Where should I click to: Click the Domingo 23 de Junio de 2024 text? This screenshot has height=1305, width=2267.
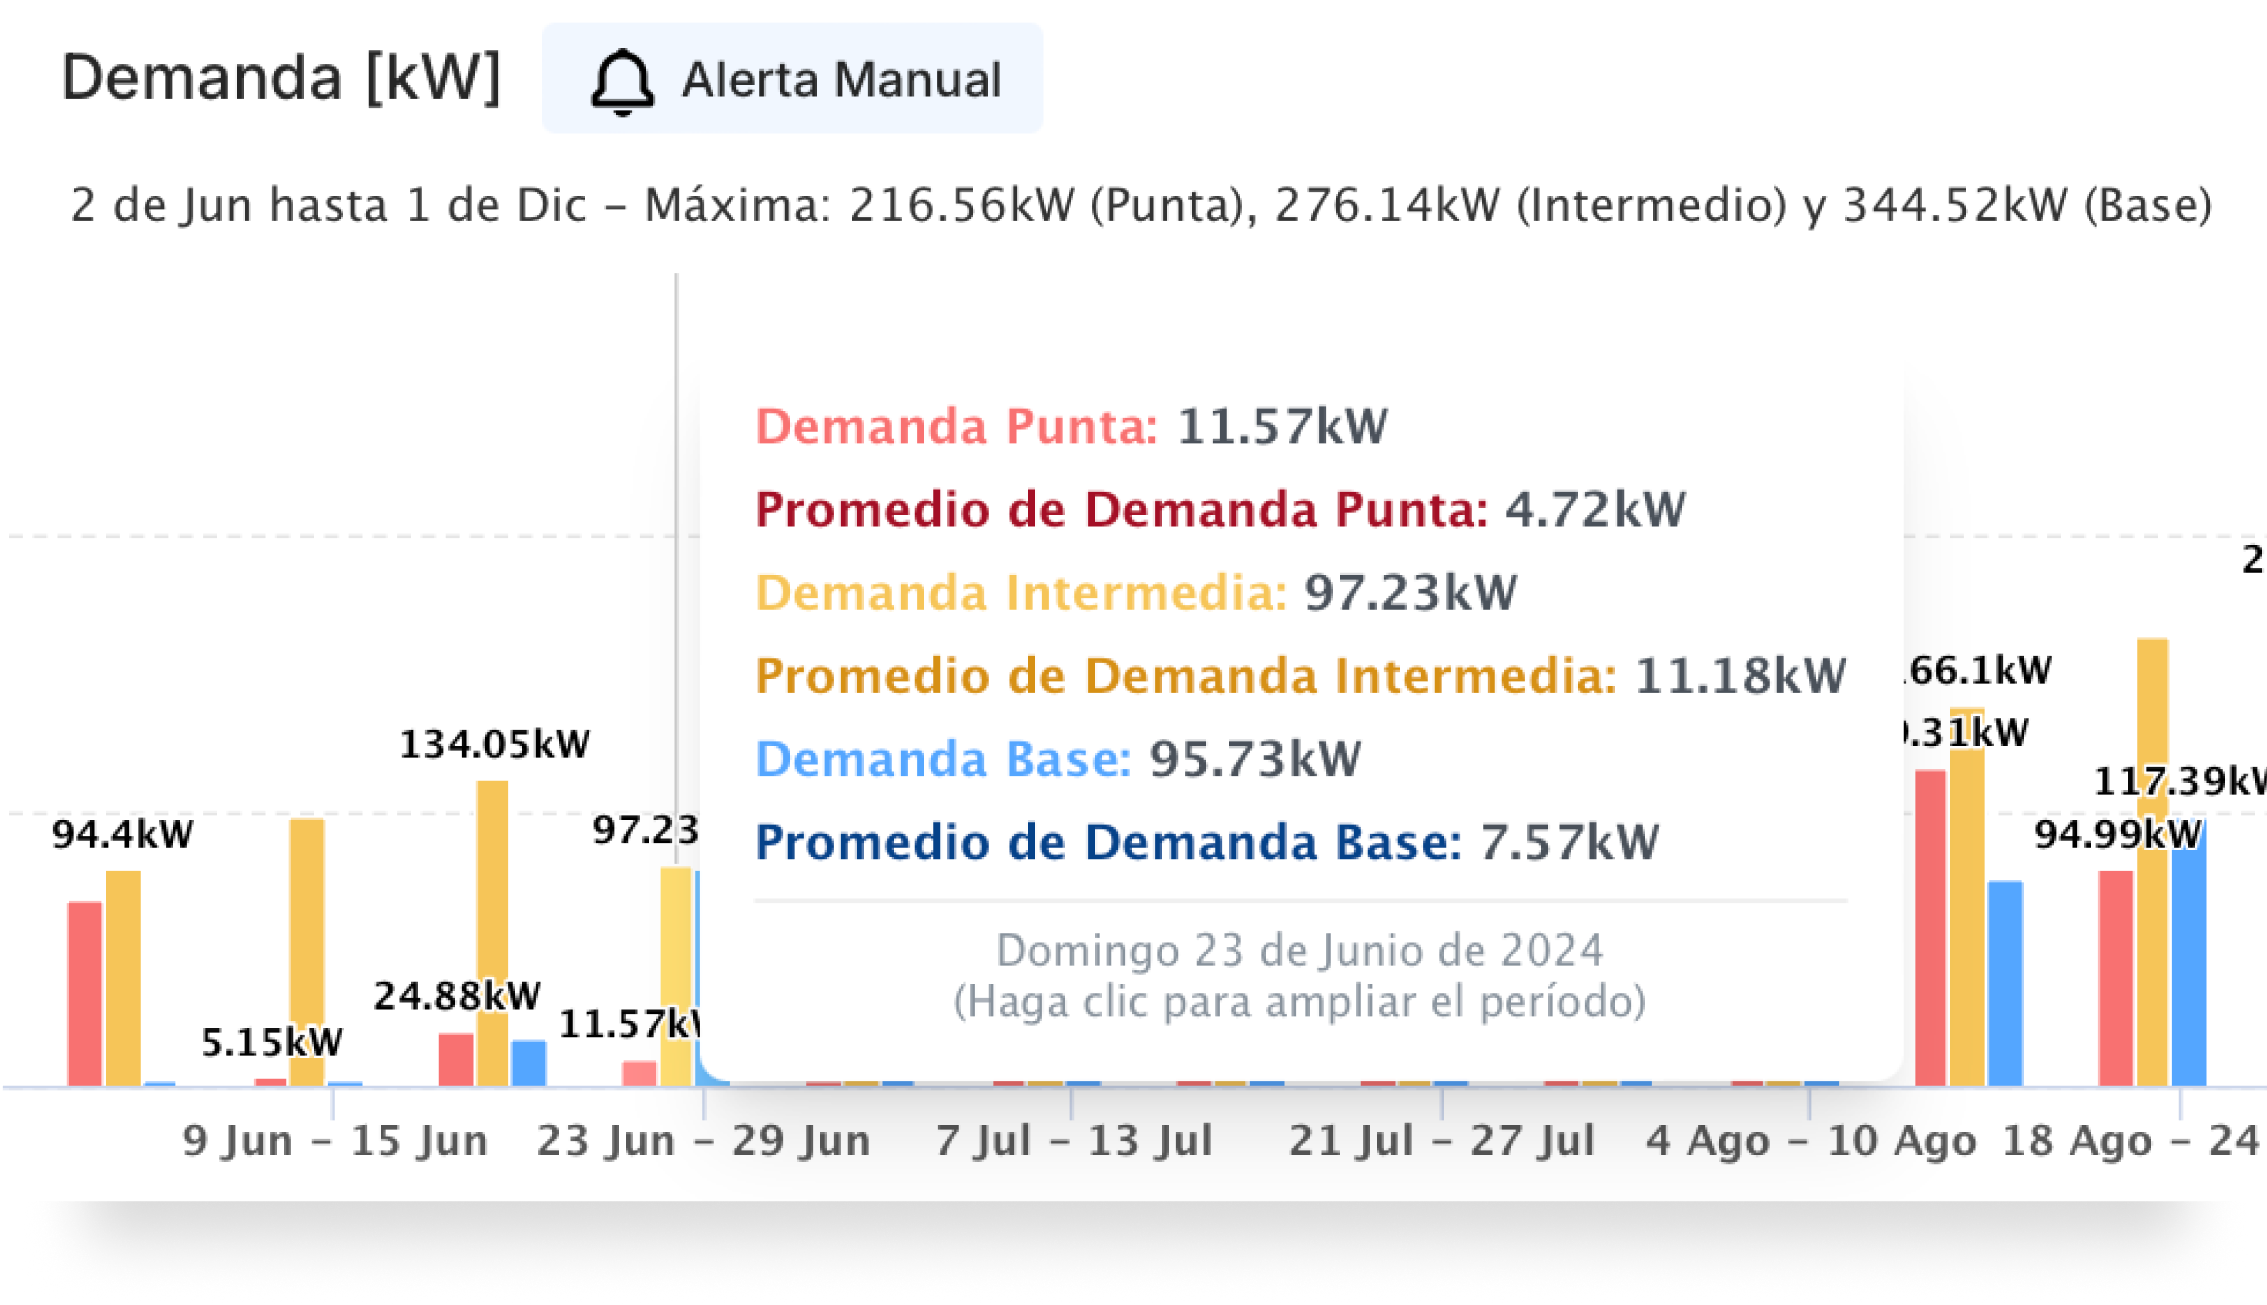(1299, 950)
